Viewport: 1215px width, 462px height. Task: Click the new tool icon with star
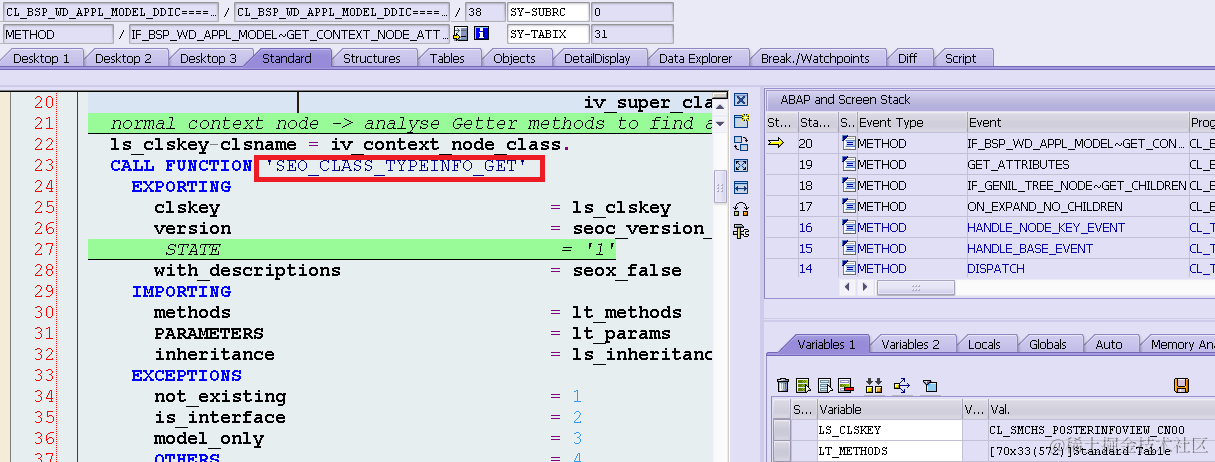[741, 121]
